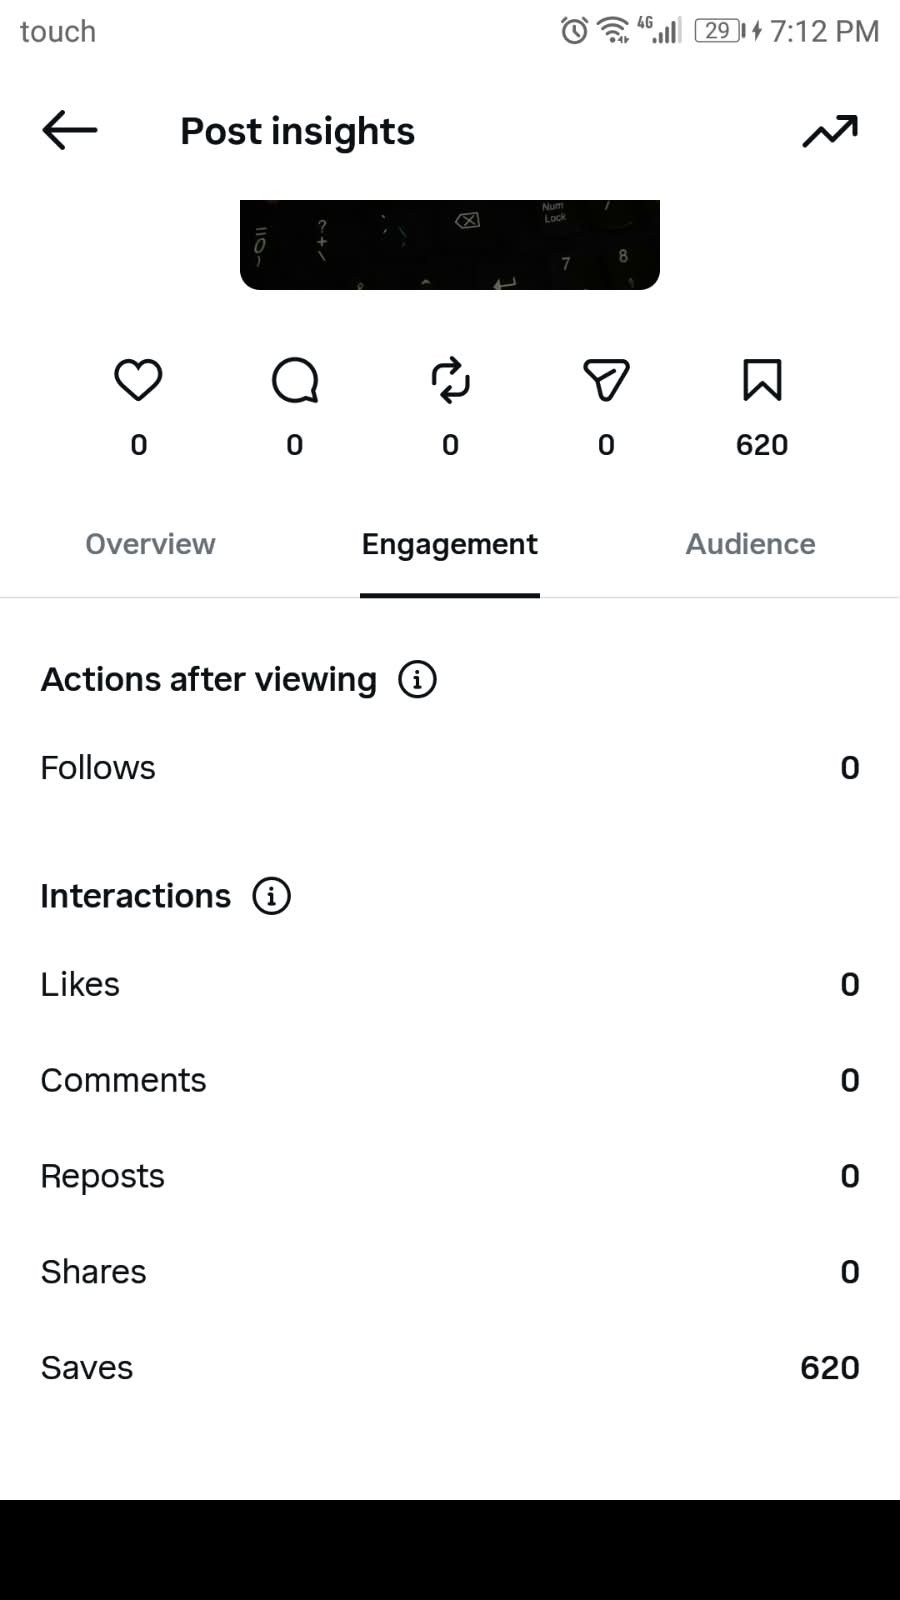Tap the share paper-plane icon
This screenshot has height=1600, width=900.
coord(606,380)
